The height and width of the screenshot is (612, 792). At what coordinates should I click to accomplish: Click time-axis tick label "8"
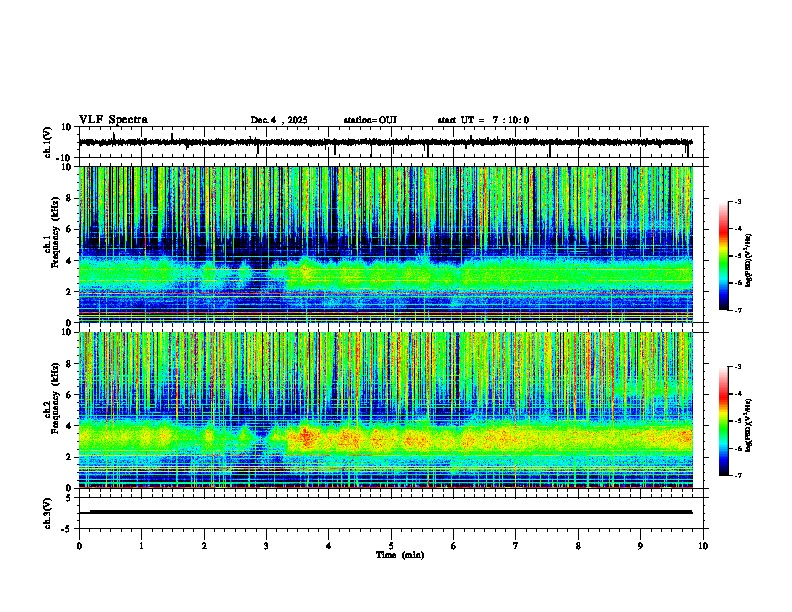578,546
